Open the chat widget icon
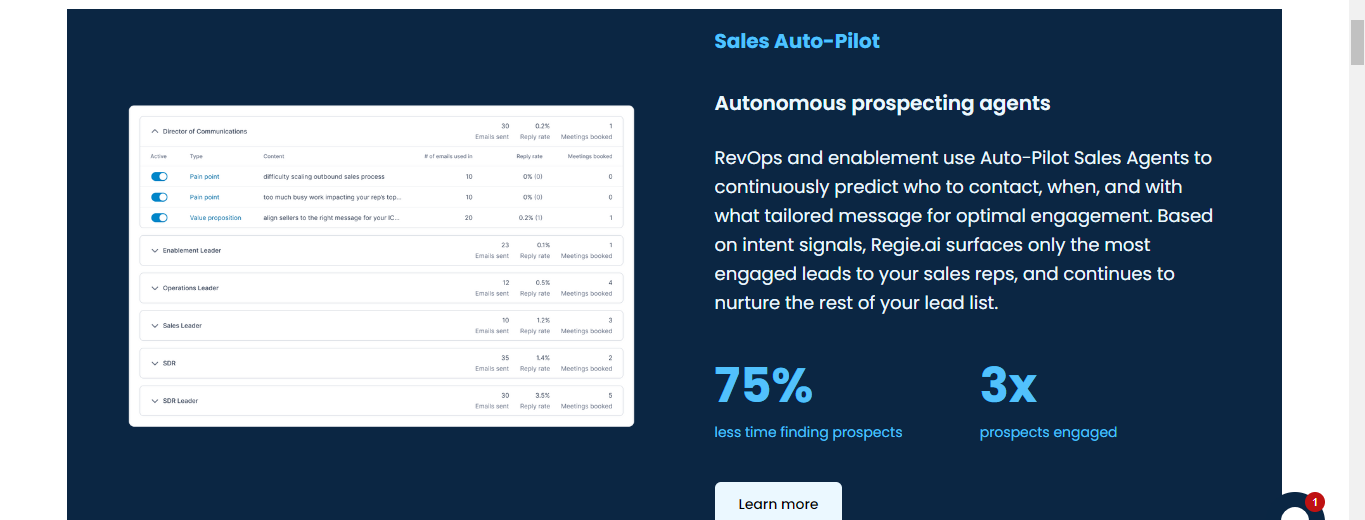Screen dimensions: 1365x520 tap(1295, 508)
